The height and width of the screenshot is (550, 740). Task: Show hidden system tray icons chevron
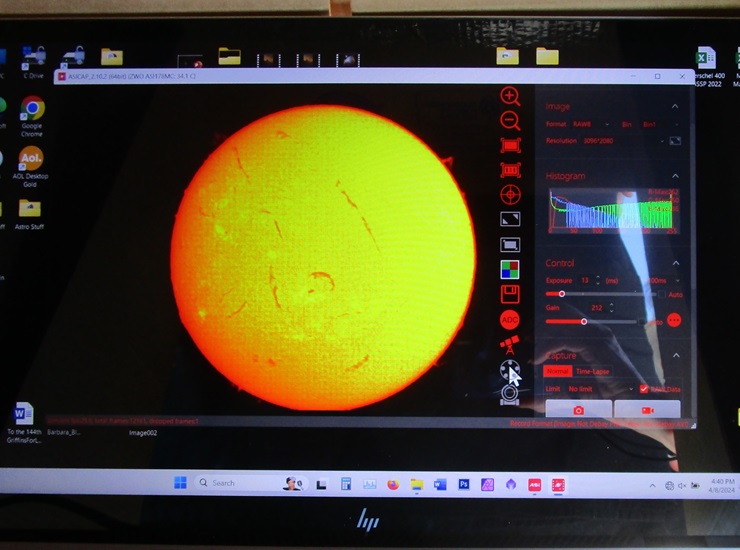point(653,485)
